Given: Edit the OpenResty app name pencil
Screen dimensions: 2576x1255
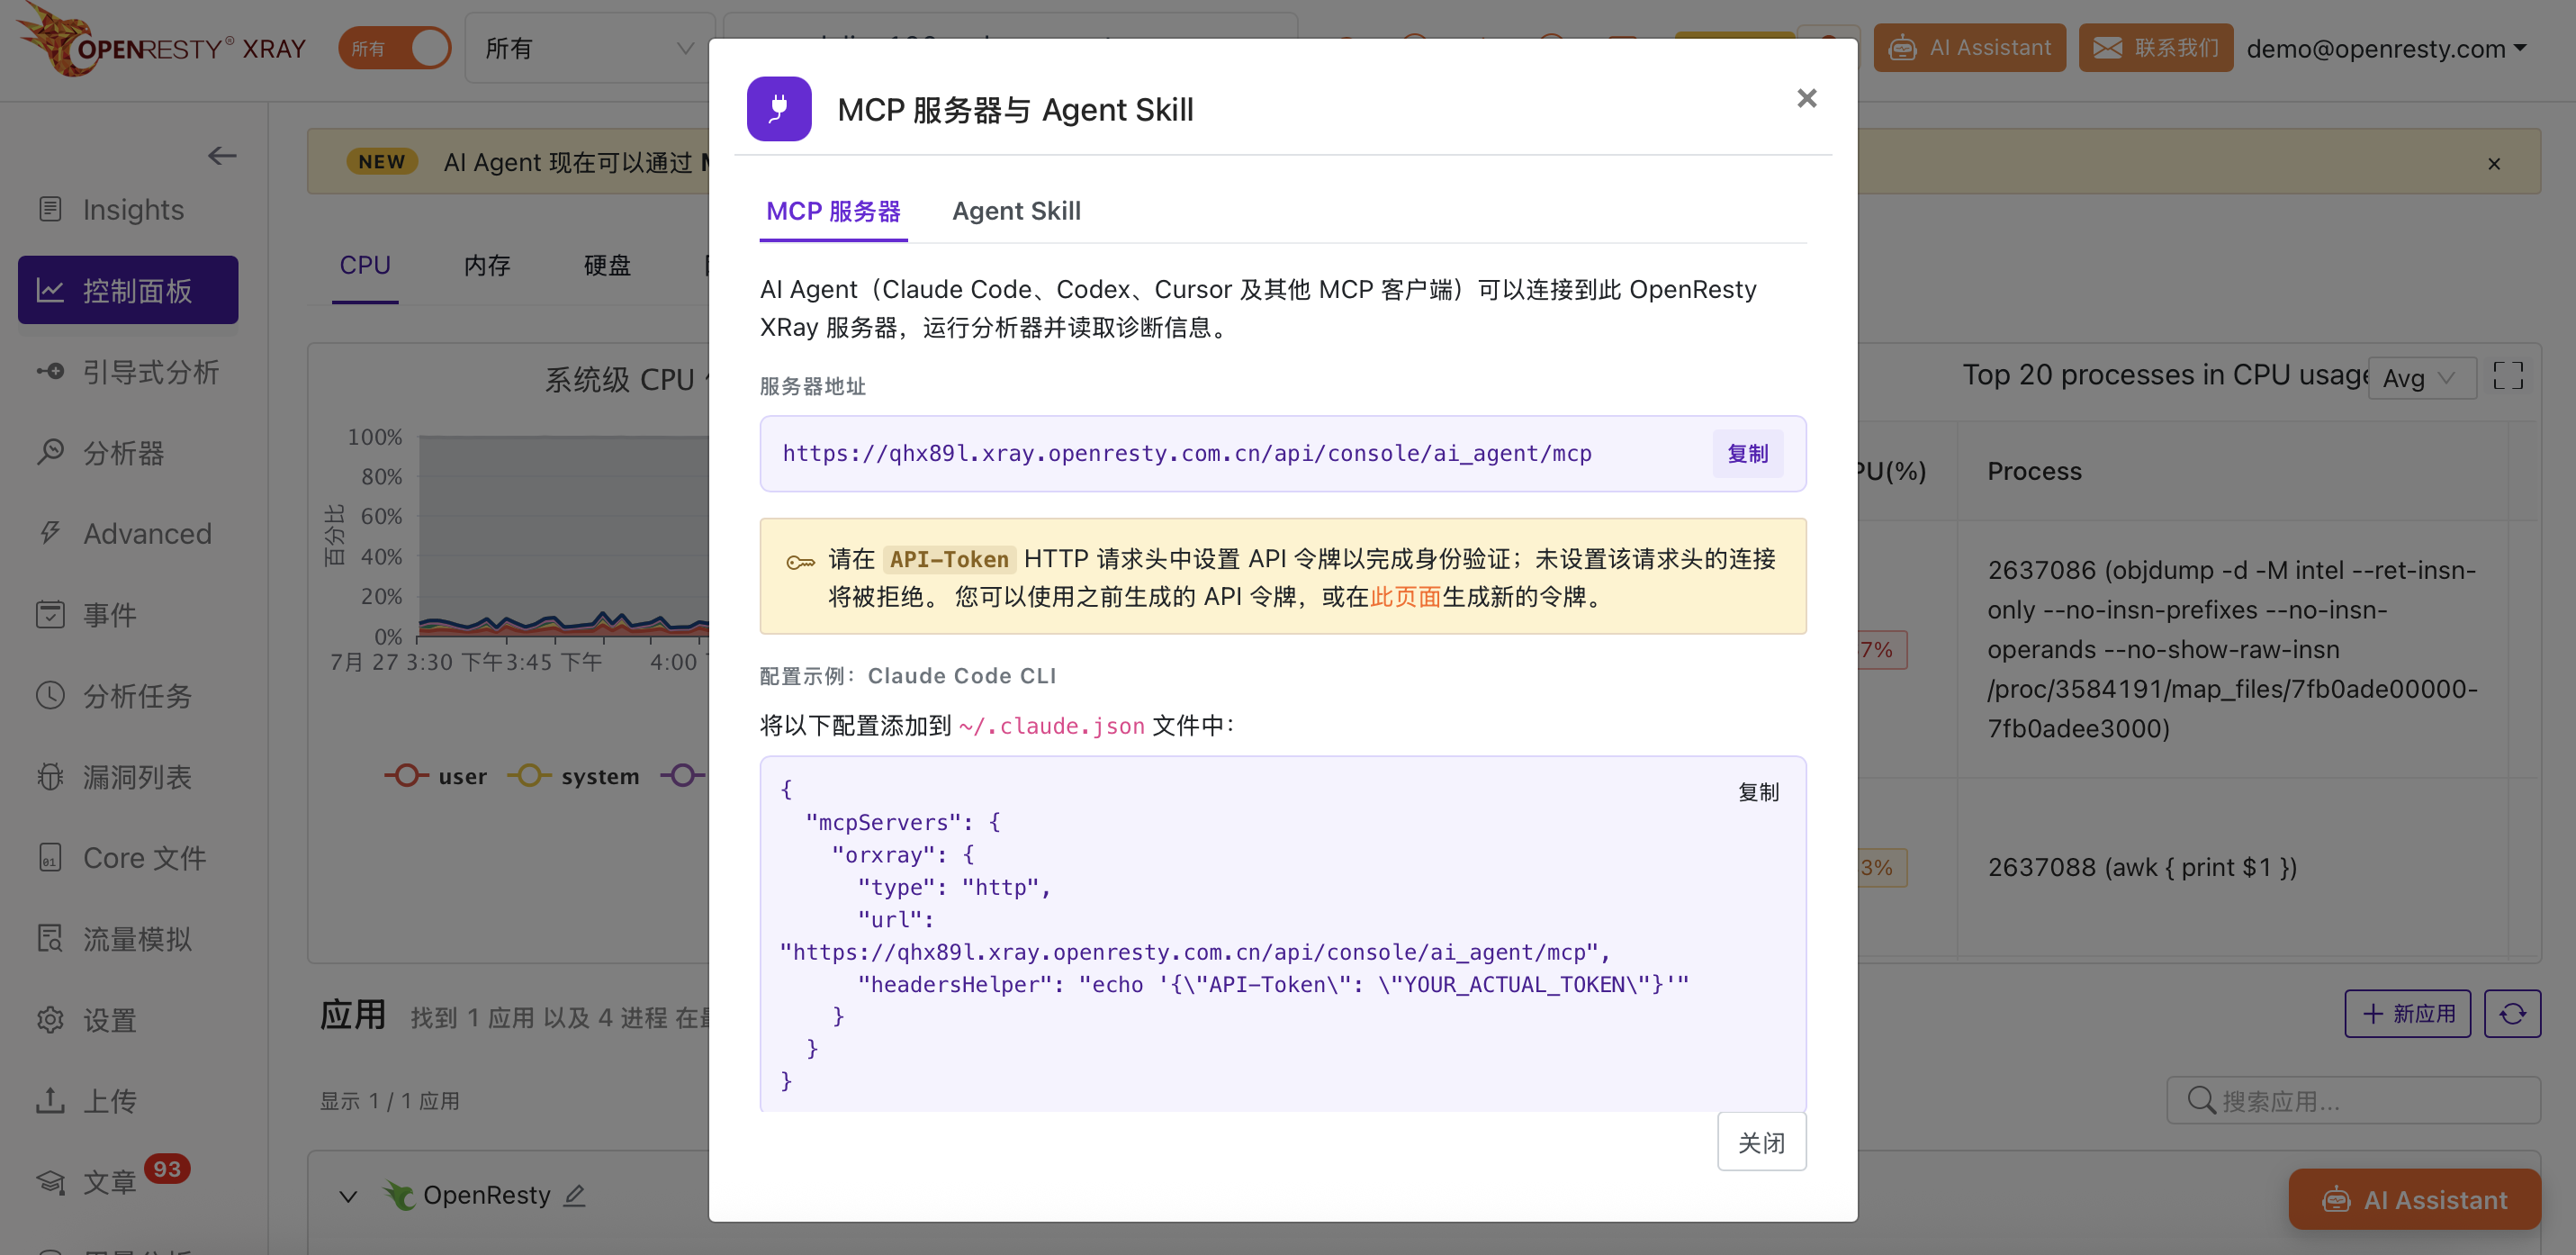Looking at the screenshot, I should (574, 1195).
